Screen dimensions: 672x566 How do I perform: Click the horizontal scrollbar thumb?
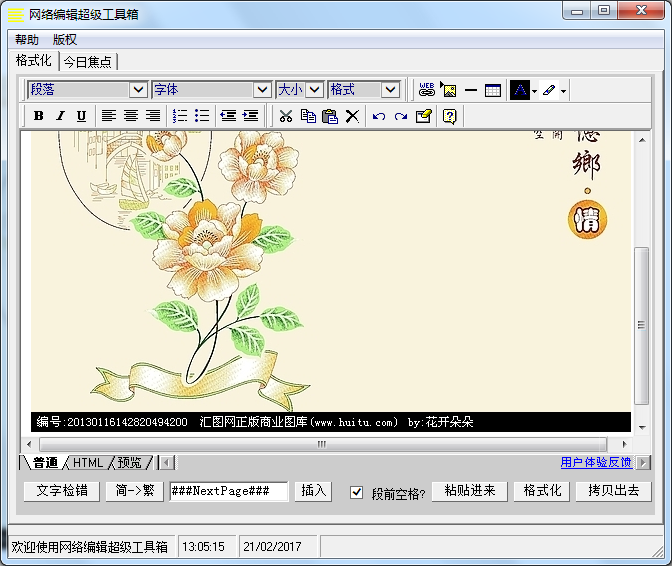click(322, 444)
